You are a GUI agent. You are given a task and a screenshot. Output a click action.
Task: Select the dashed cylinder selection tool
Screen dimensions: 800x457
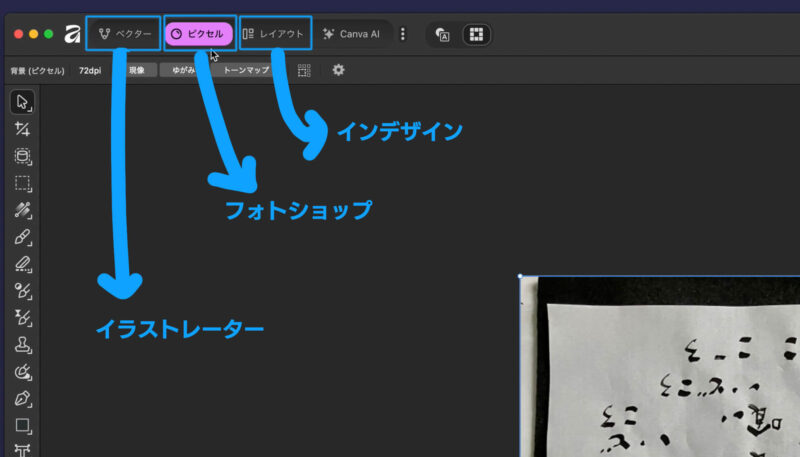click(x=22, y=156)
